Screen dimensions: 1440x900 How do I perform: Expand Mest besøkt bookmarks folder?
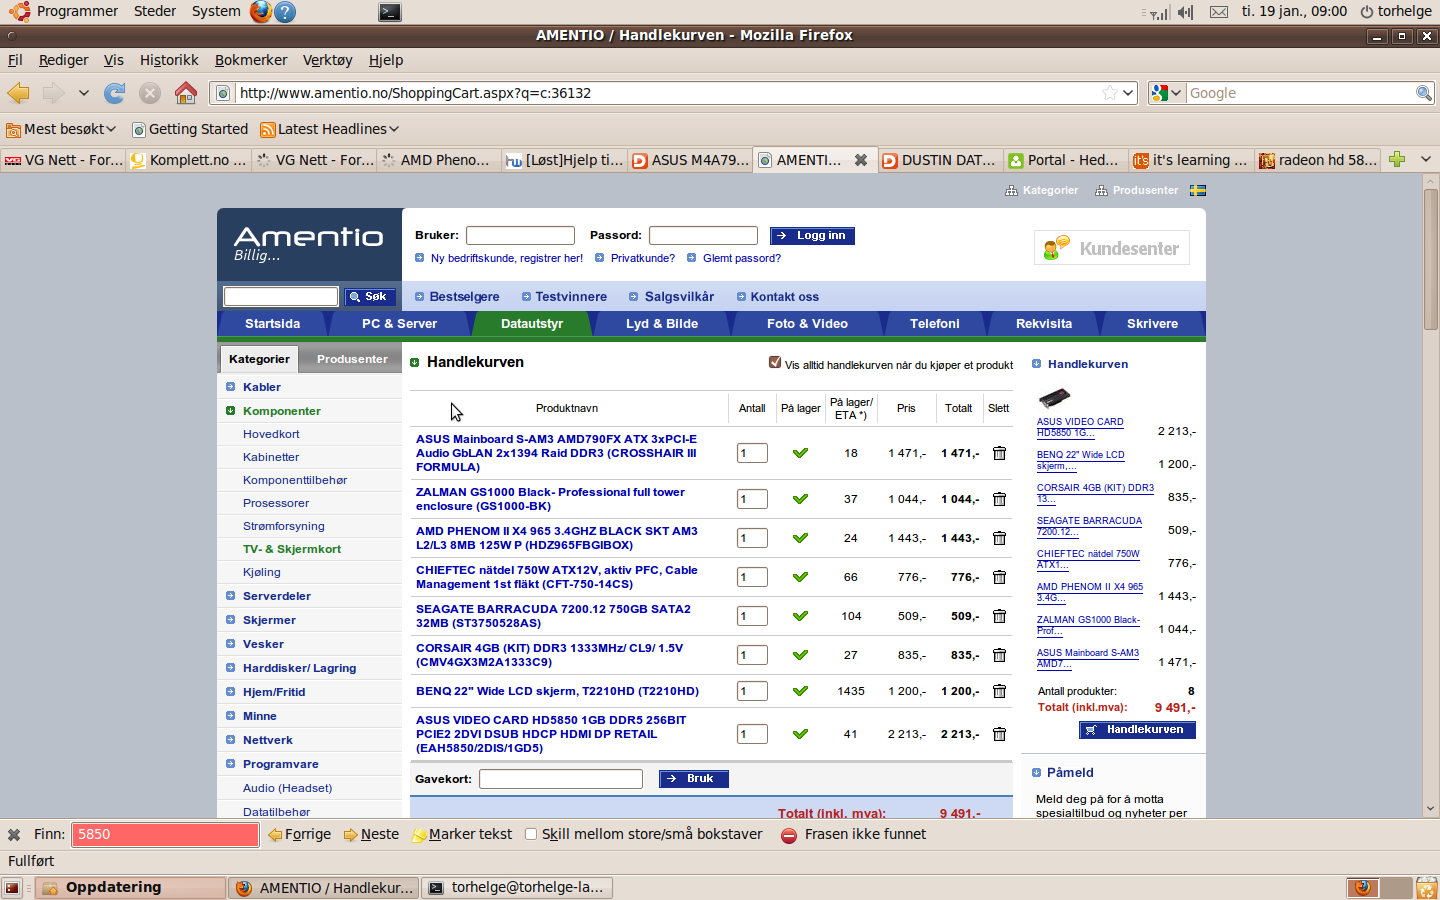61,129
